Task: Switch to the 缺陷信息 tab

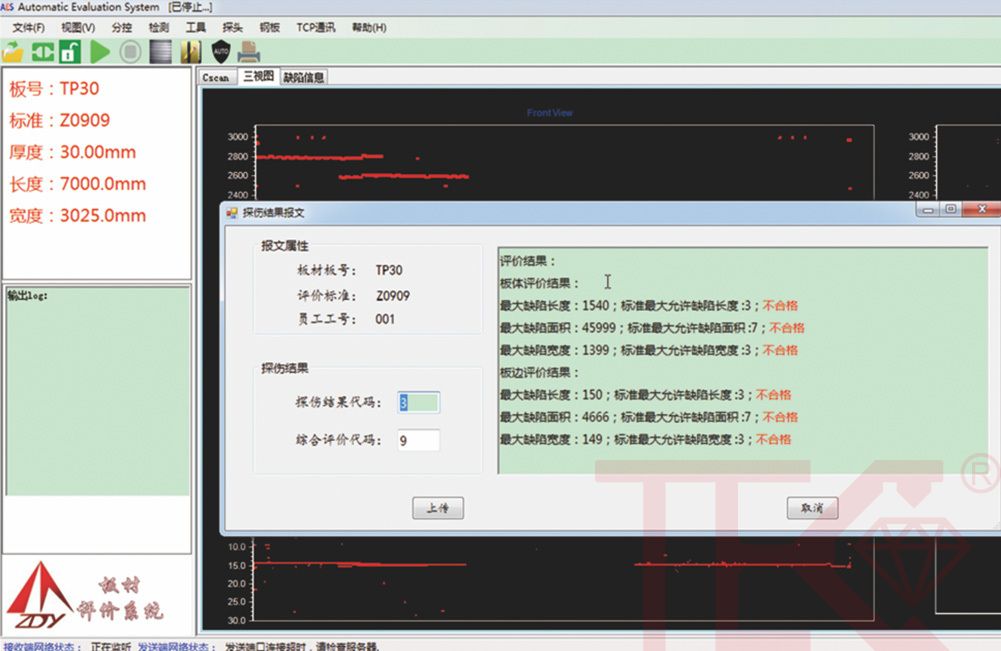Action: [x=303, y=77]
